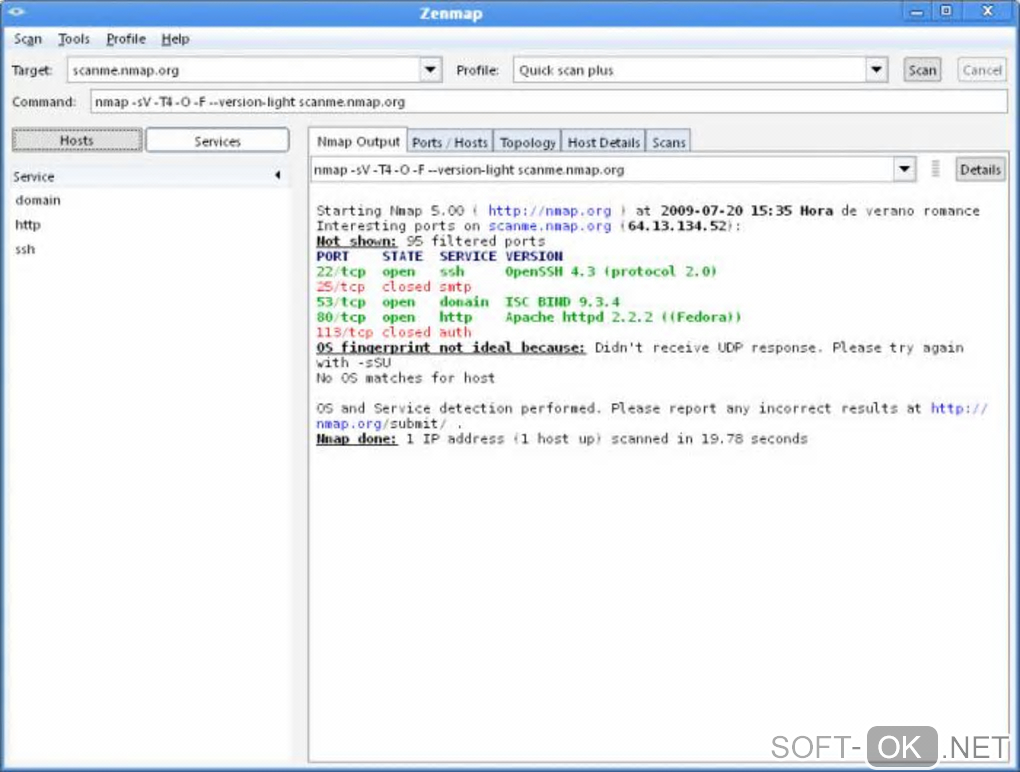Switch to the Scans tab

point(669,142)
